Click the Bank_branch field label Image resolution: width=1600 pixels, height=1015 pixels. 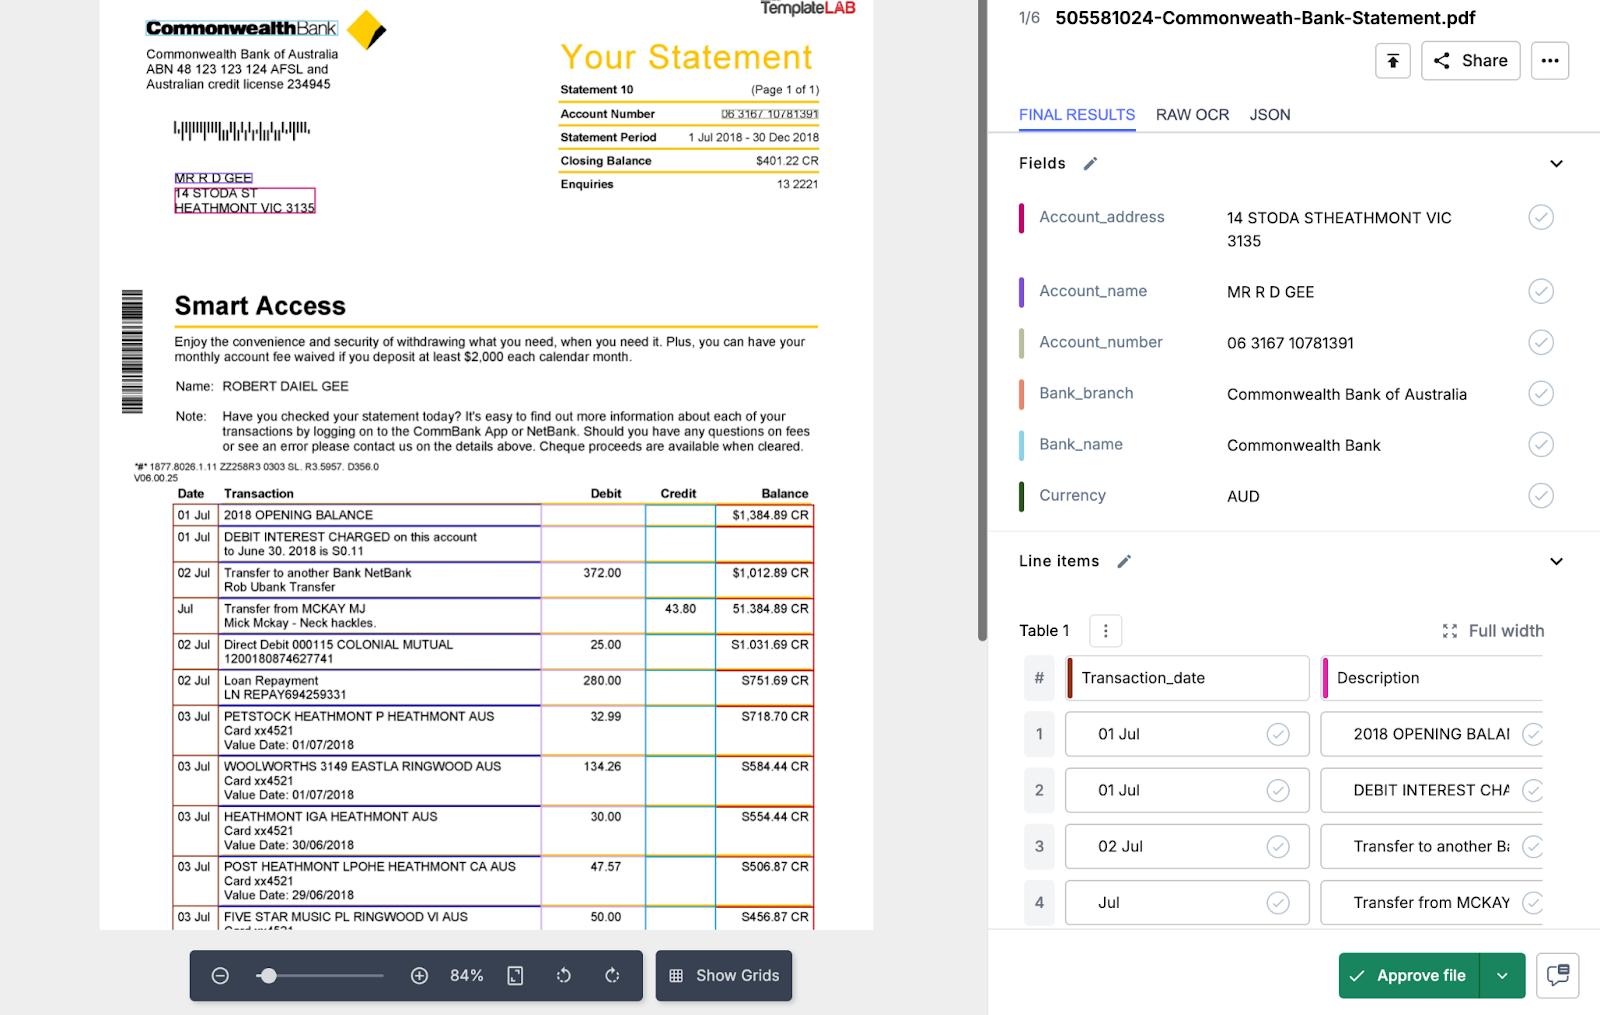[x=1086, y=393]
